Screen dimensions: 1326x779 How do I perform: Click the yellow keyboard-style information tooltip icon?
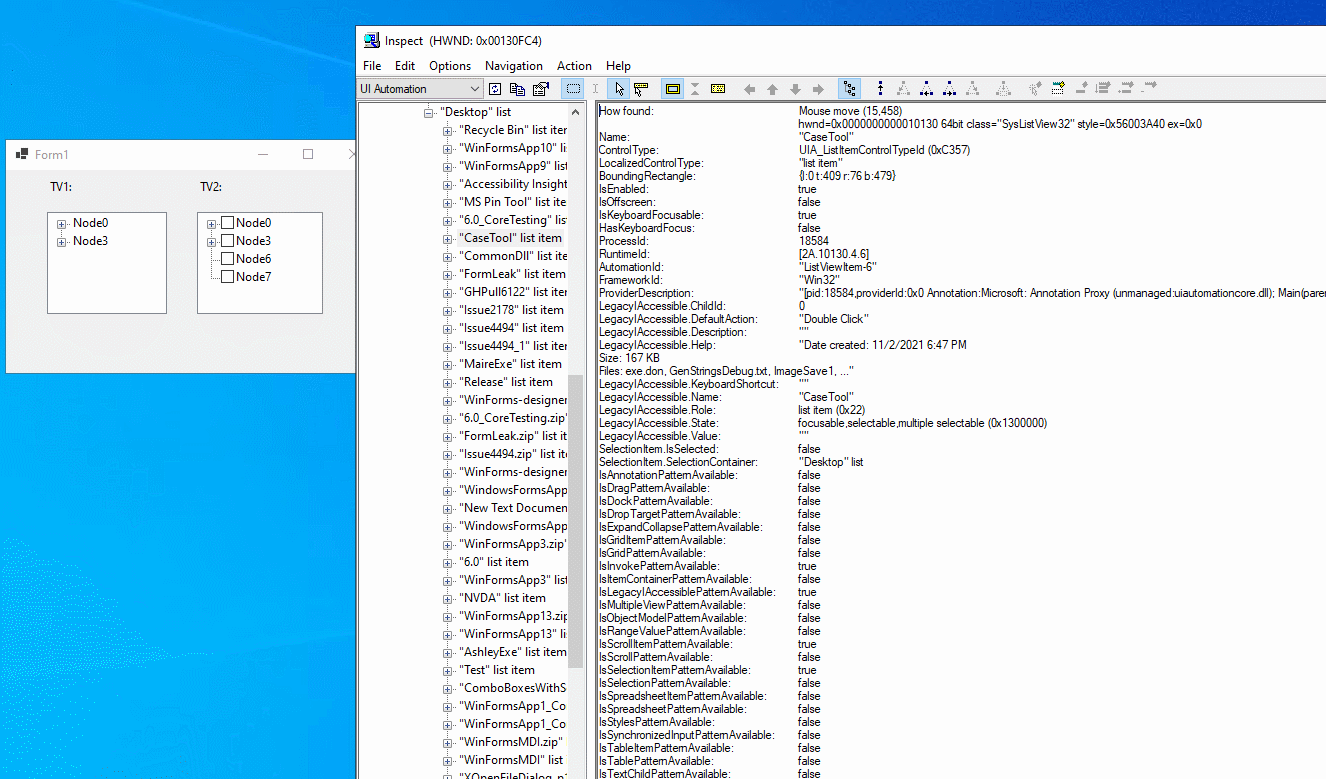click(717, 89)
